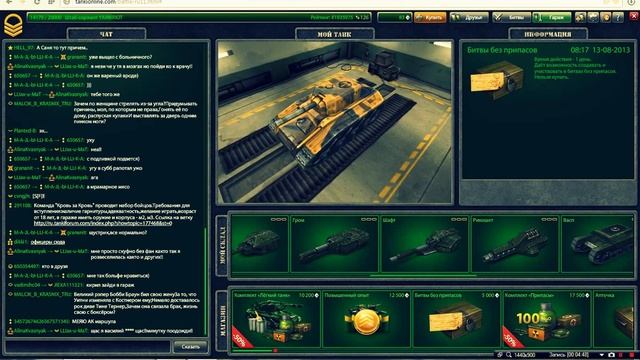Select the ИНФОРМАЦИЯ panel header
This screenshot has width=640, height=360.
(x=548, y=34)
